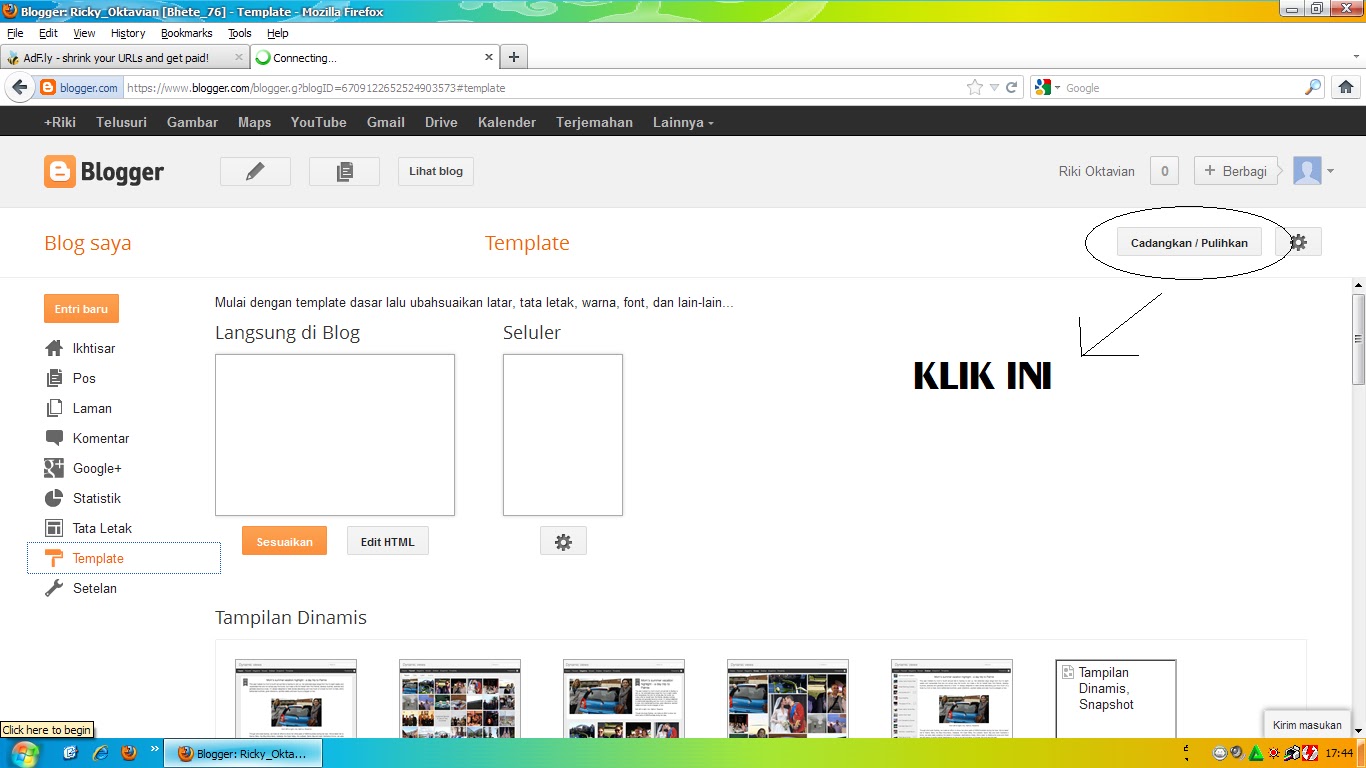Select the Seluler mobile preview thumbnail

pyautogui.click(x=563, y=435)
